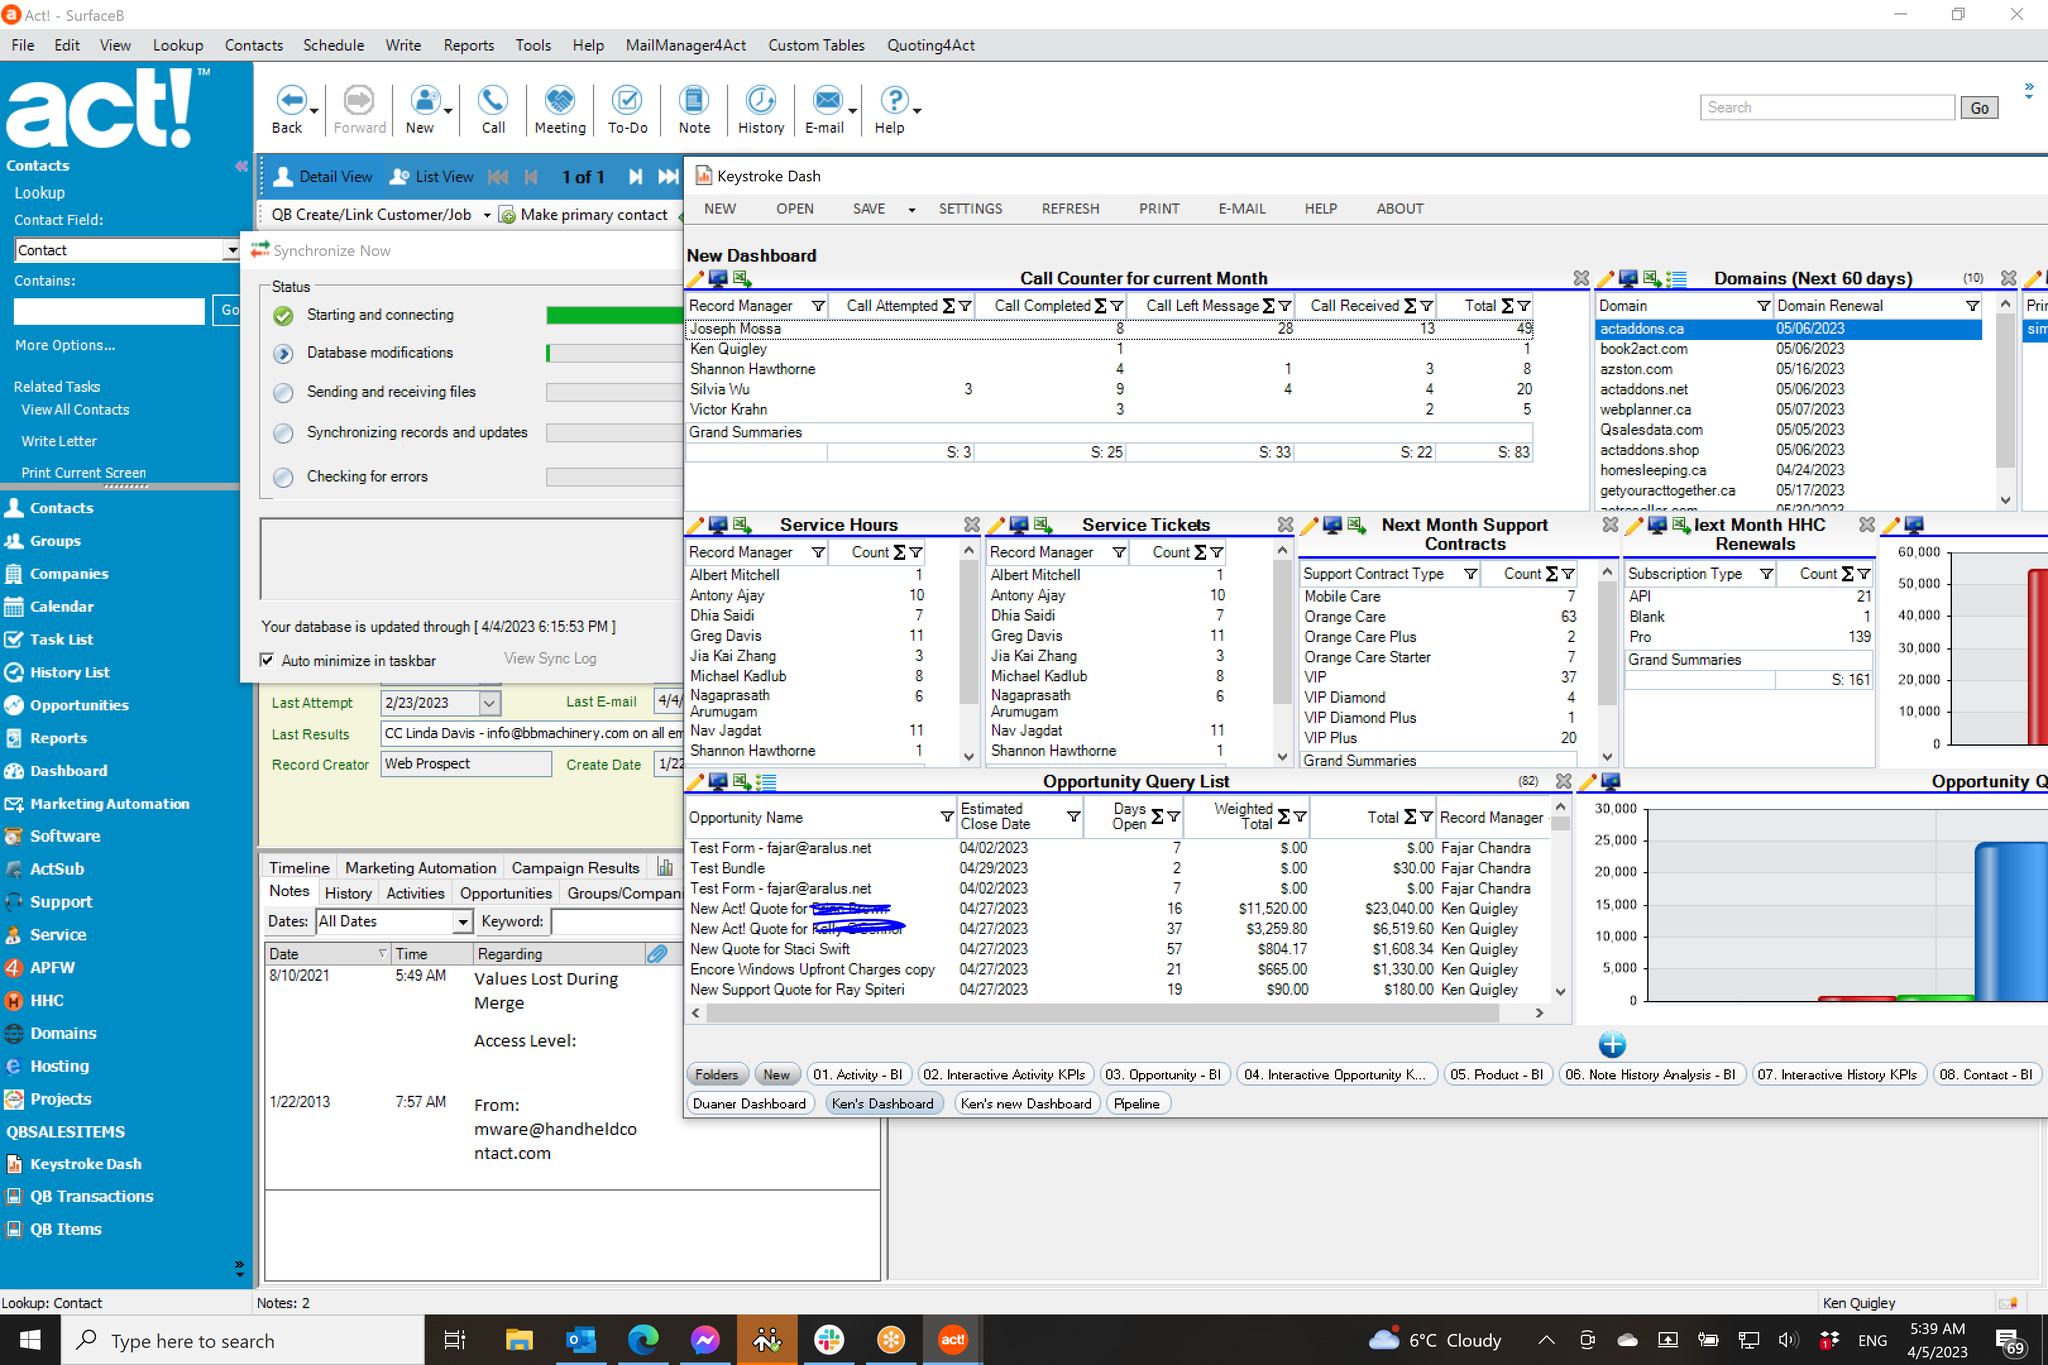The height and width of the screenshot is (1365, 2048).
Task: Switch to Campaign Results tab
Action: [575, 868]
